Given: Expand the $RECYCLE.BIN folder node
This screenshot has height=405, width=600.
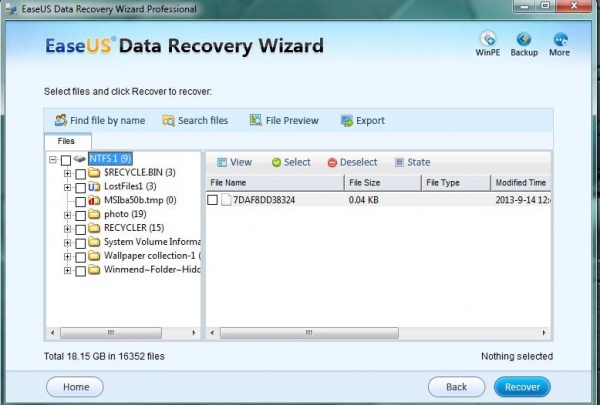Looking at the screenshot, I should [x=67, y=173].
